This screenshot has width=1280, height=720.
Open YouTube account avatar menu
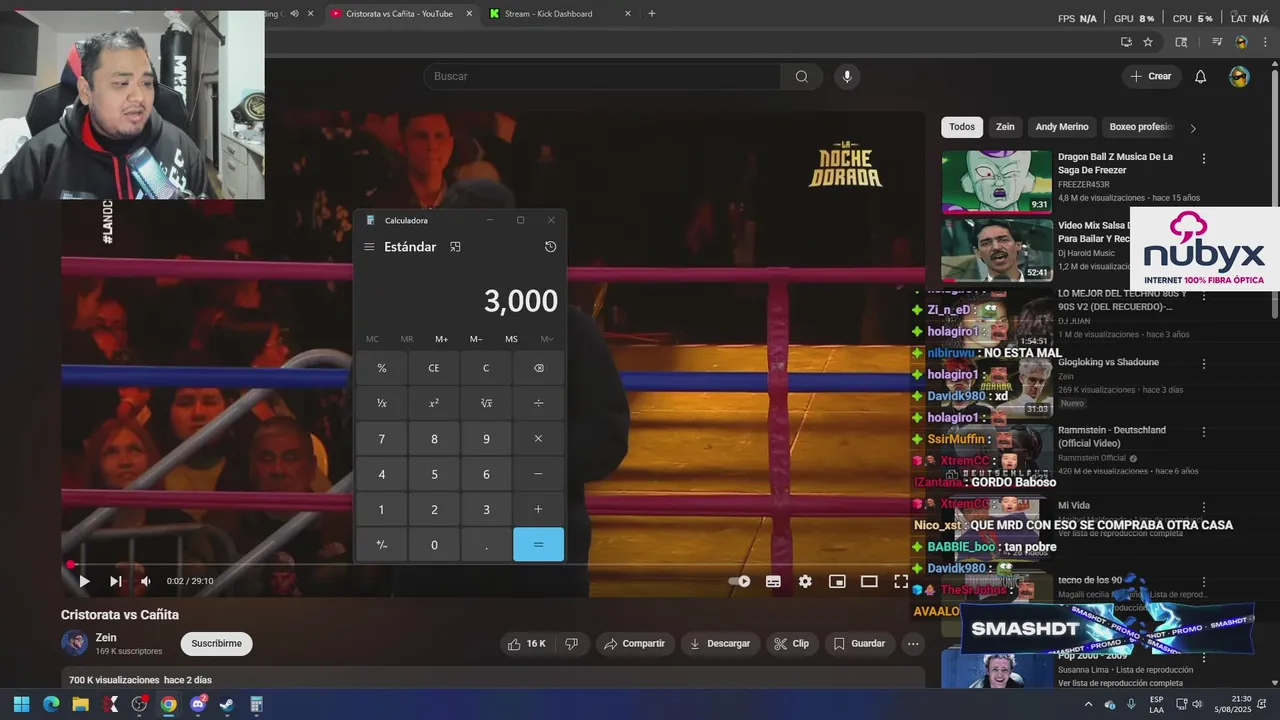[x=1239, y=76]
